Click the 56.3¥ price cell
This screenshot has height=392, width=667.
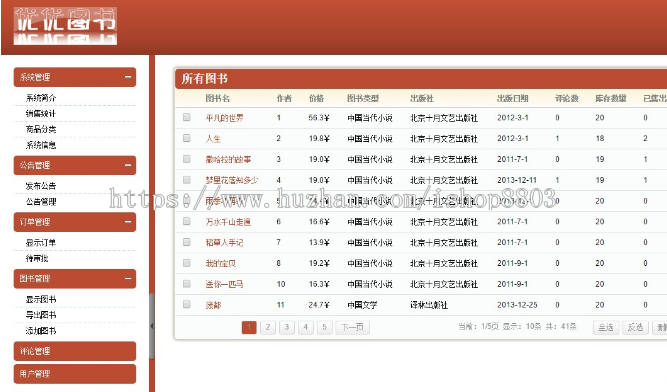(319, 118)
